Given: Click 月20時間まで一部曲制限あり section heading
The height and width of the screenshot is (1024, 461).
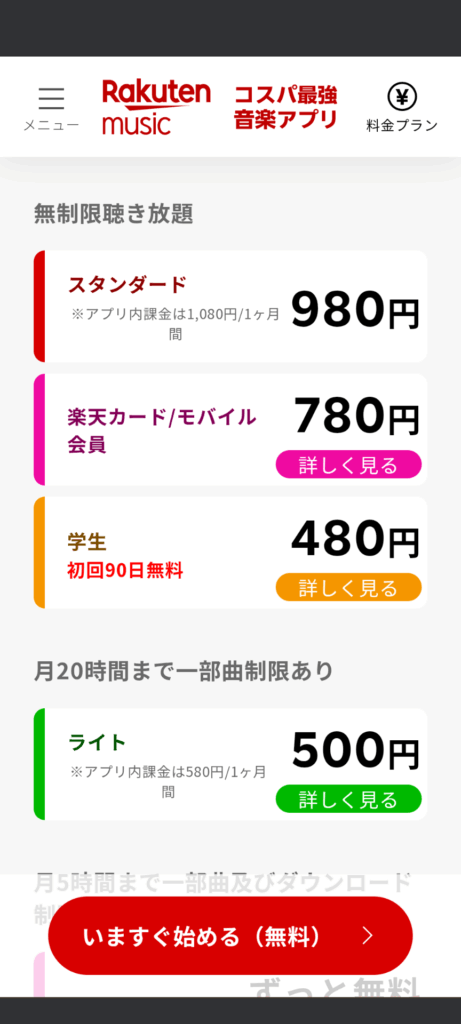Looking at the screenshot, I should pyautogui.click(x=184, y=671).
